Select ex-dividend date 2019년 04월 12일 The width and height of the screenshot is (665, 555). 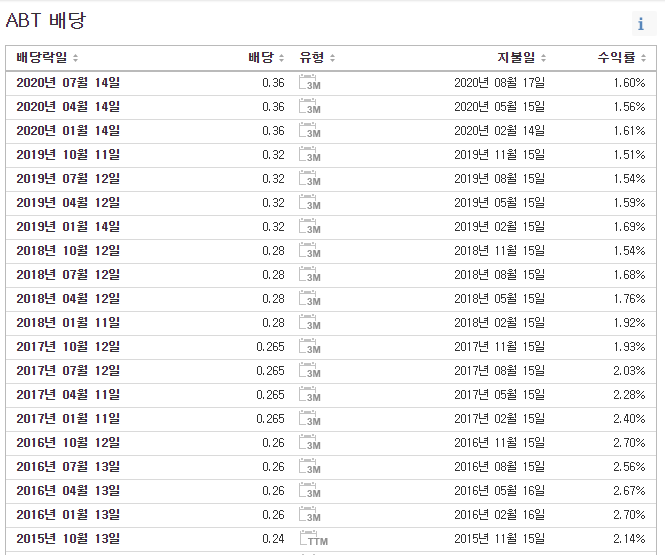[x=68, y=202]
